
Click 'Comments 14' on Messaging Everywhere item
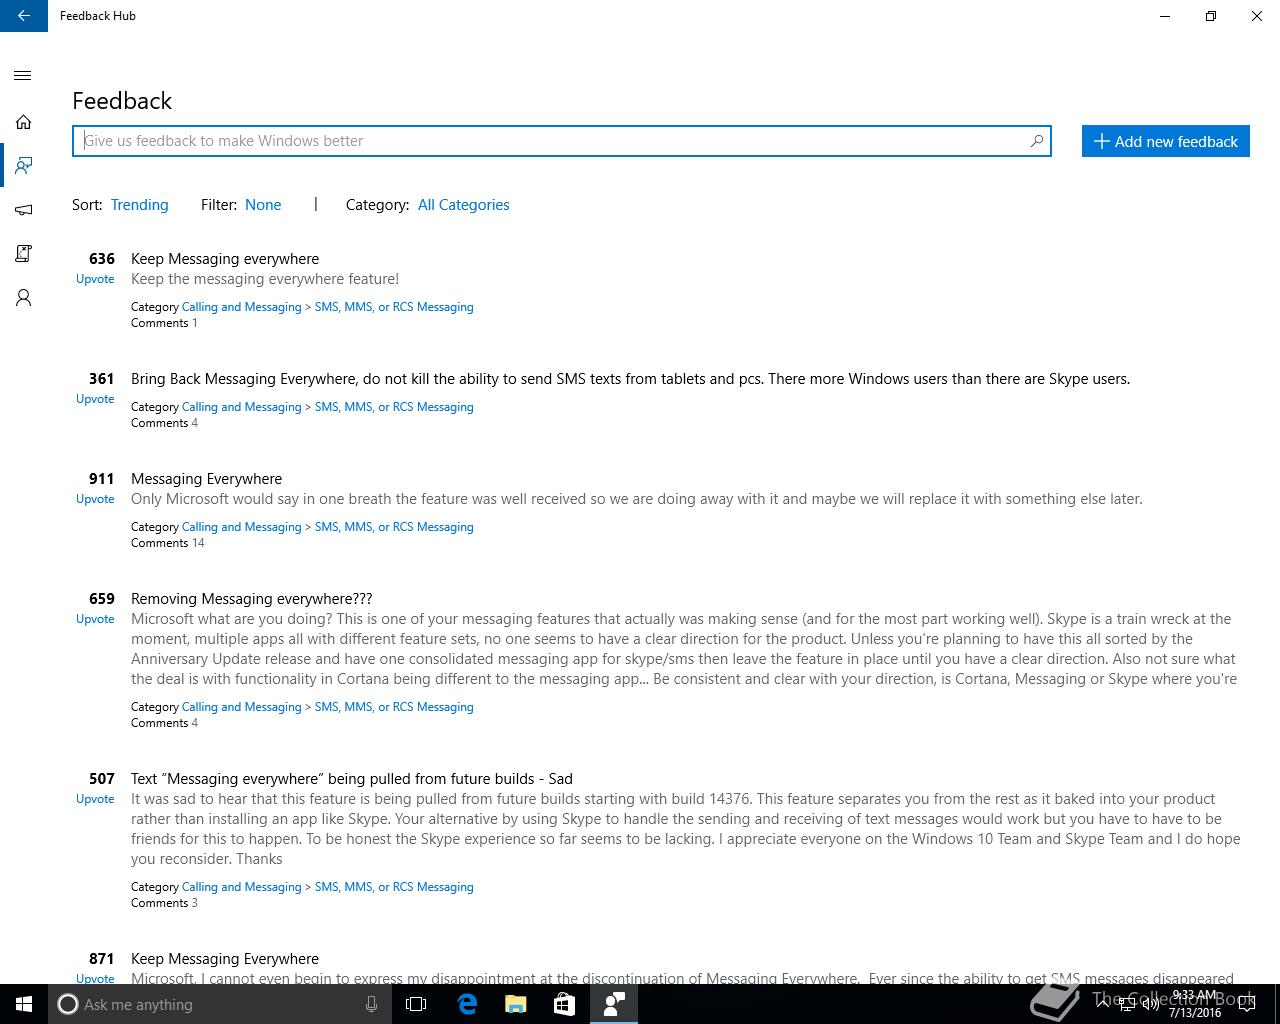click(x=167, y=543)
